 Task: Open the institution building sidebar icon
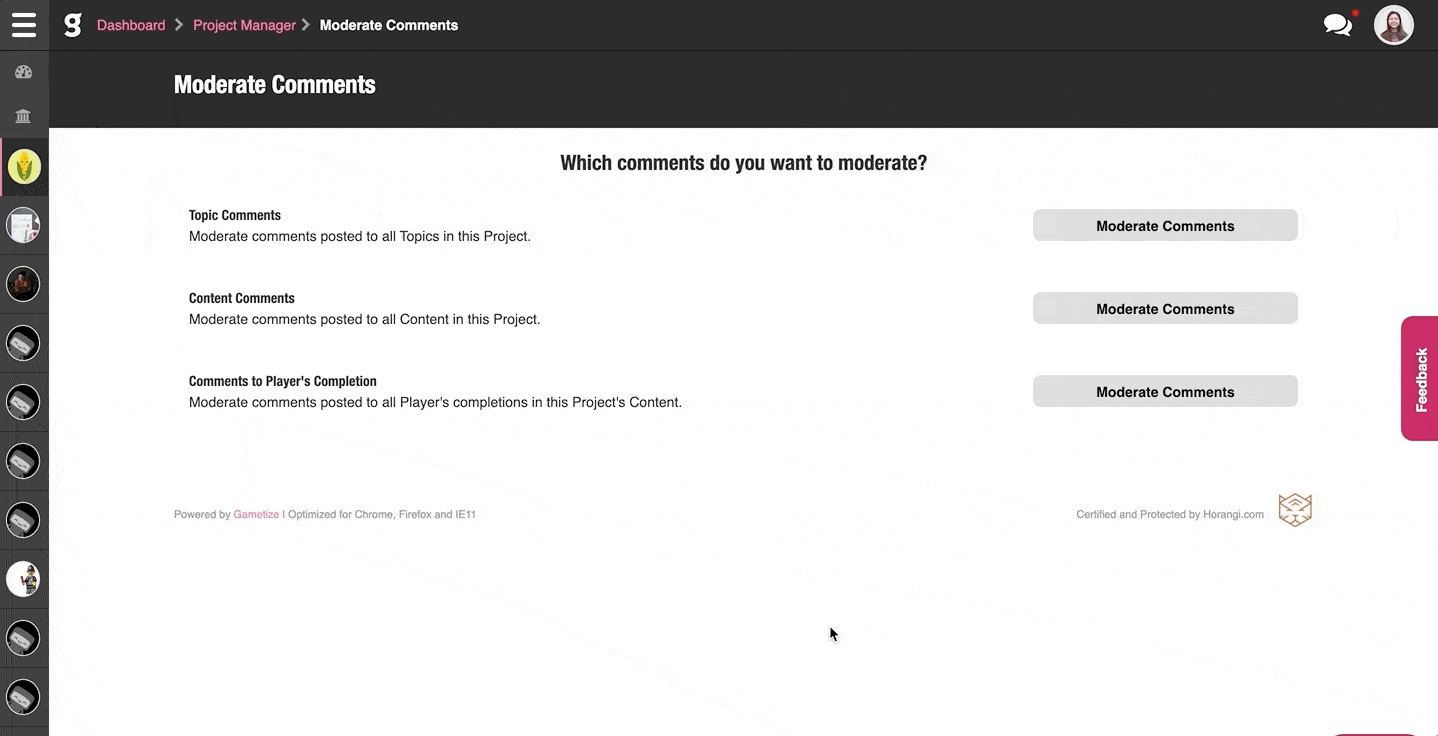pos(24,116)
